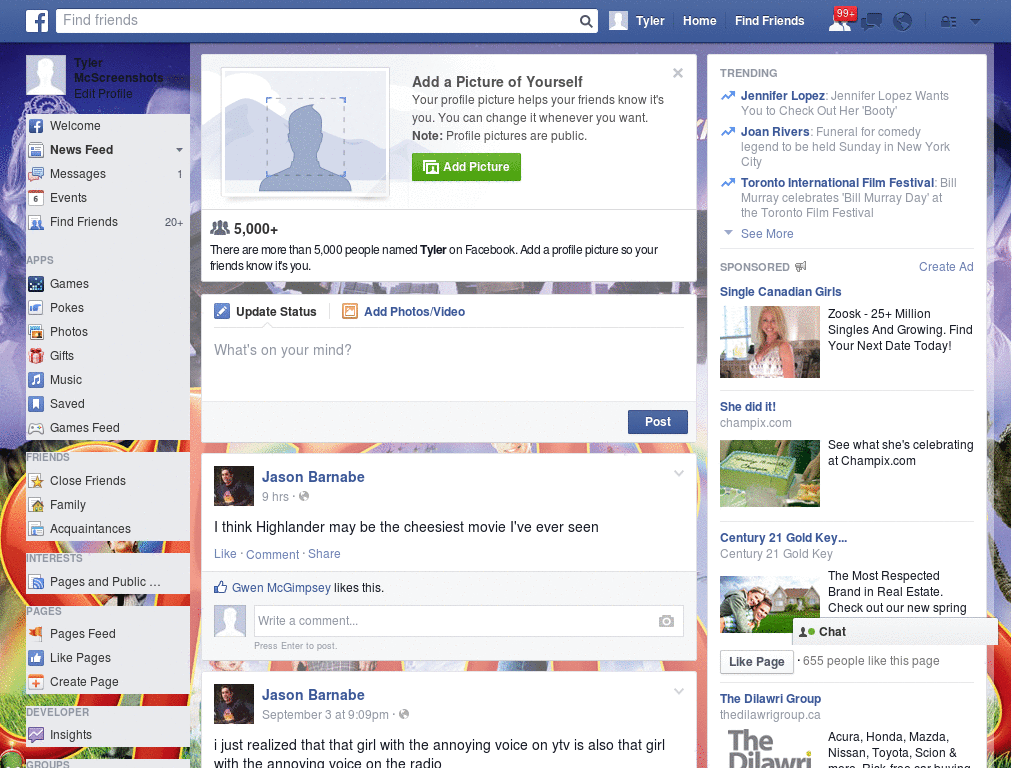
Task: Open Pokes icon in sidebar
Action: click(36, 308)
